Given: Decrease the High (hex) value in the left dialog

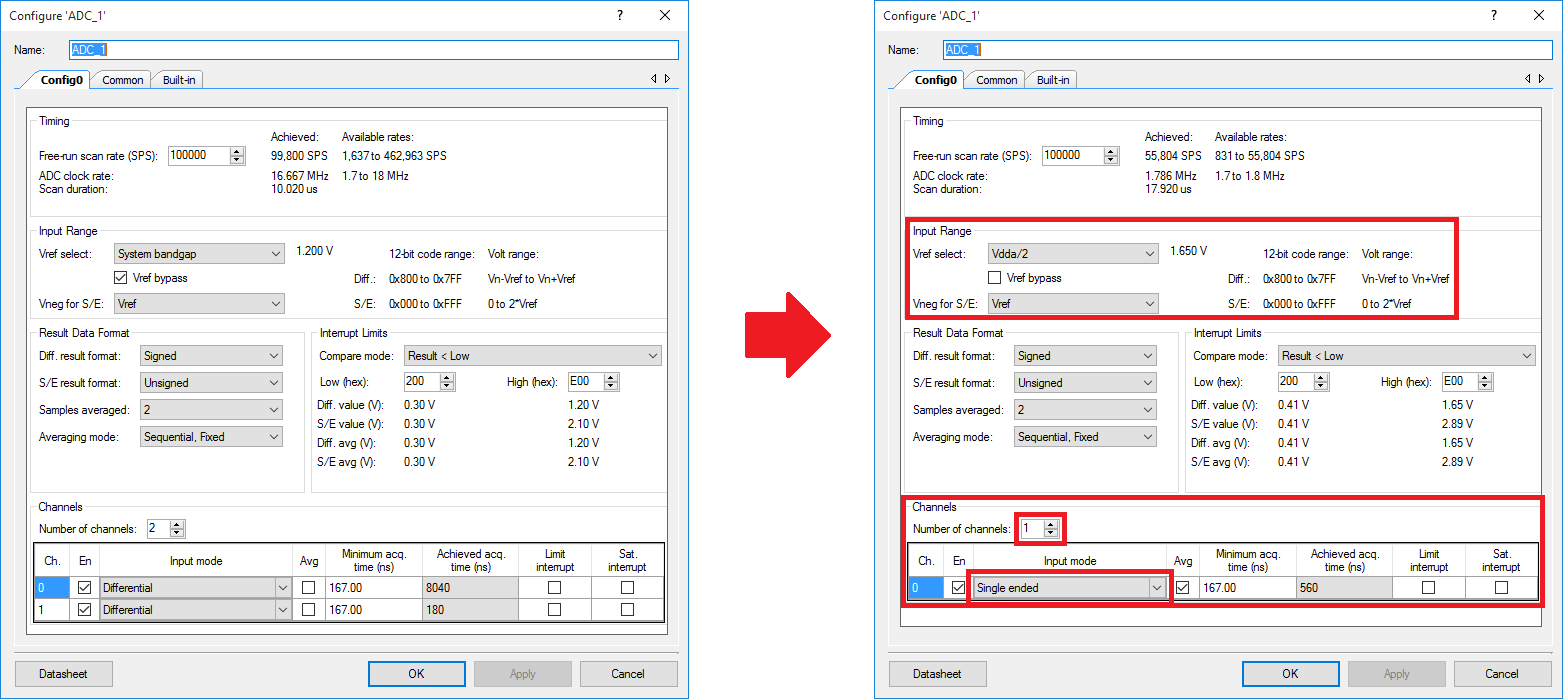Looking at the screenshot, I should 611,387.
